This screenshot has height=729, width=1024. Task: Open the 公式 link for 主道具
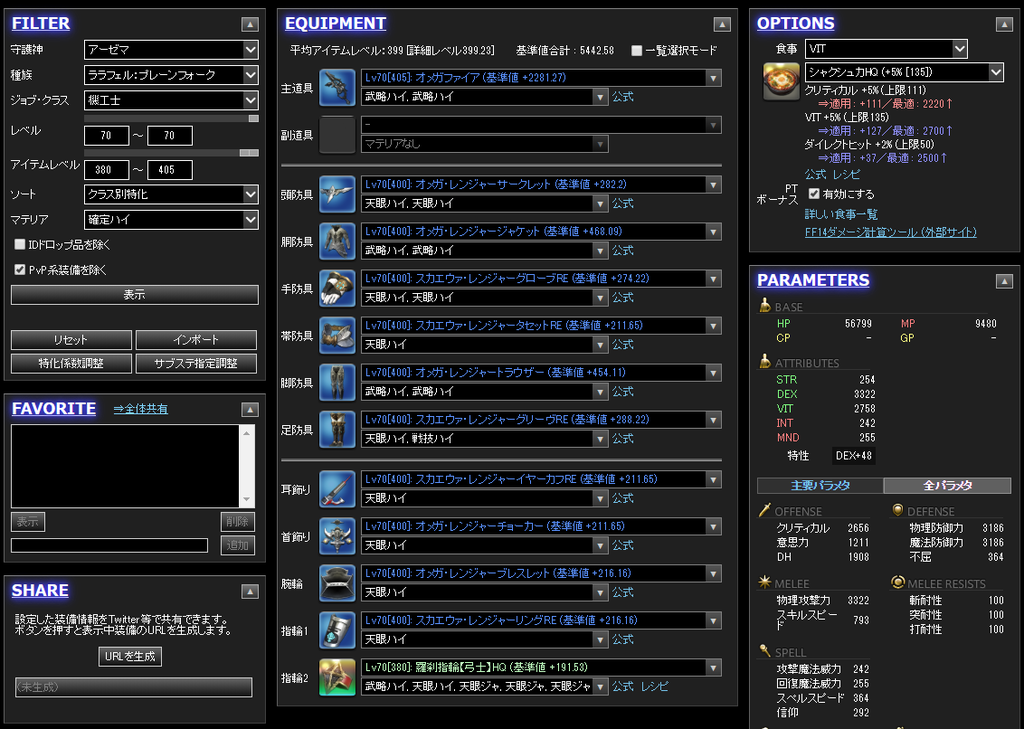[622, 97]
